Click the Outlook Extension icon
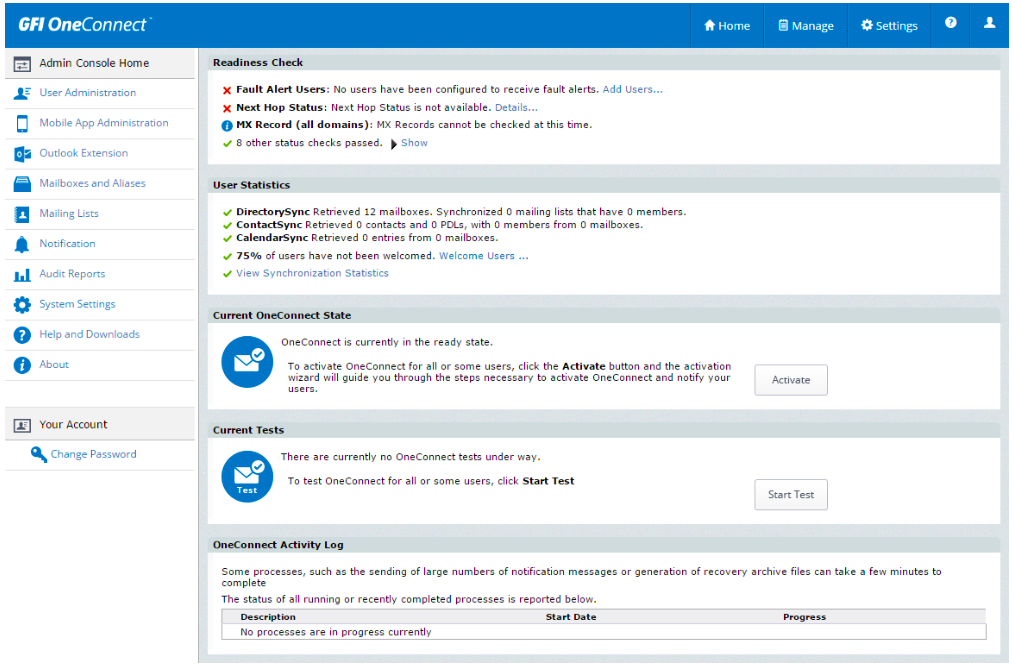This screenshot has height=668, width=1013. pos(22,154)
